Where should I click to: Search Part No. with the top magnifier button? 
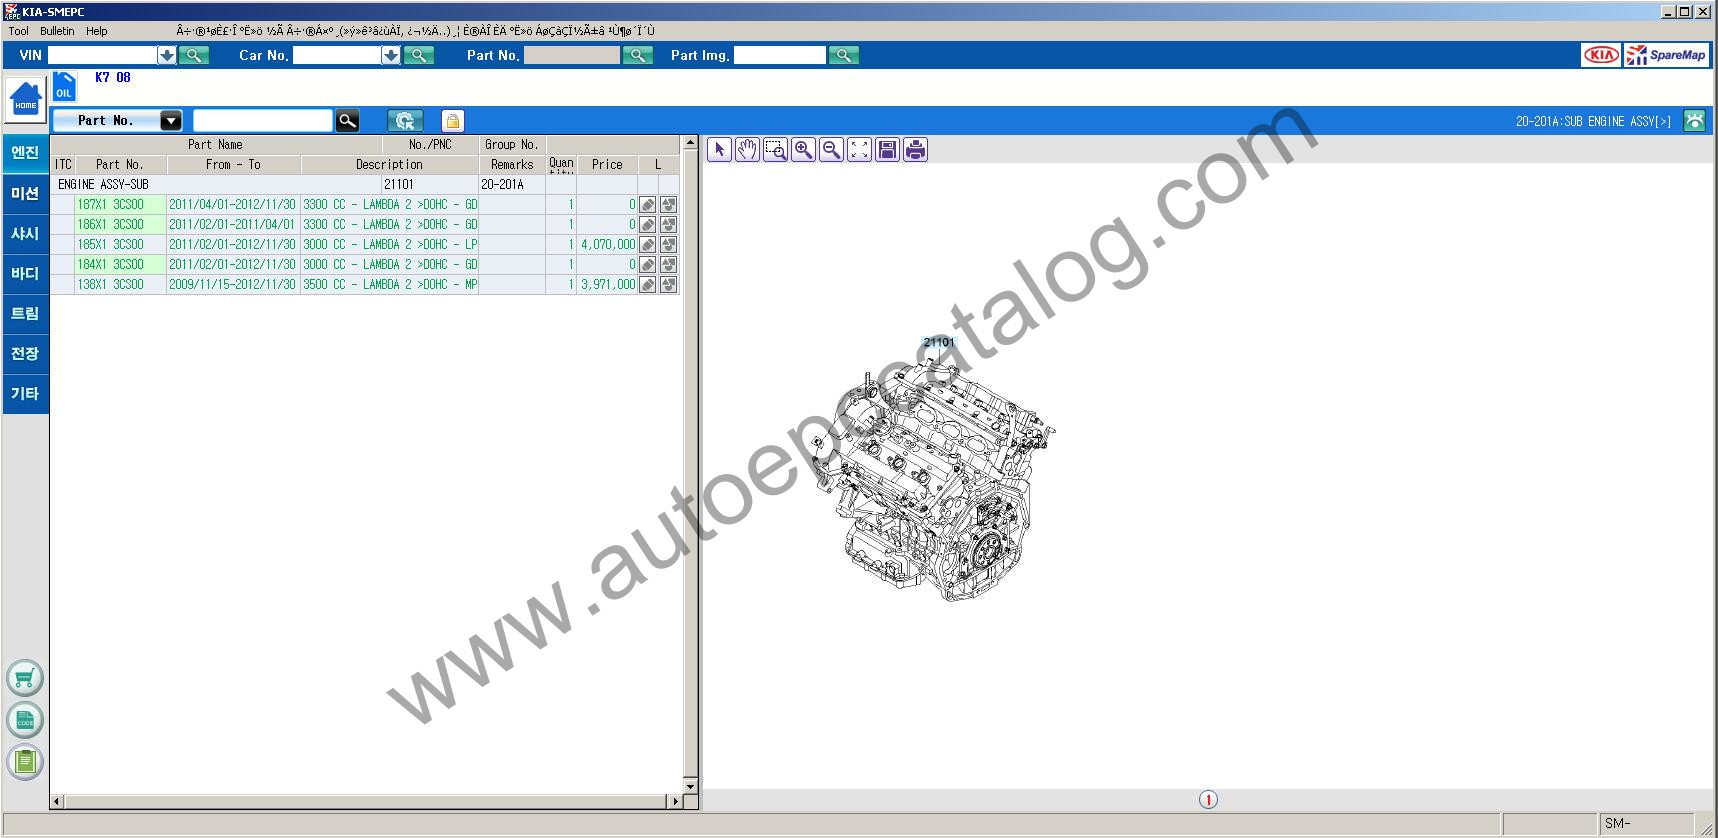click(638, 55)
